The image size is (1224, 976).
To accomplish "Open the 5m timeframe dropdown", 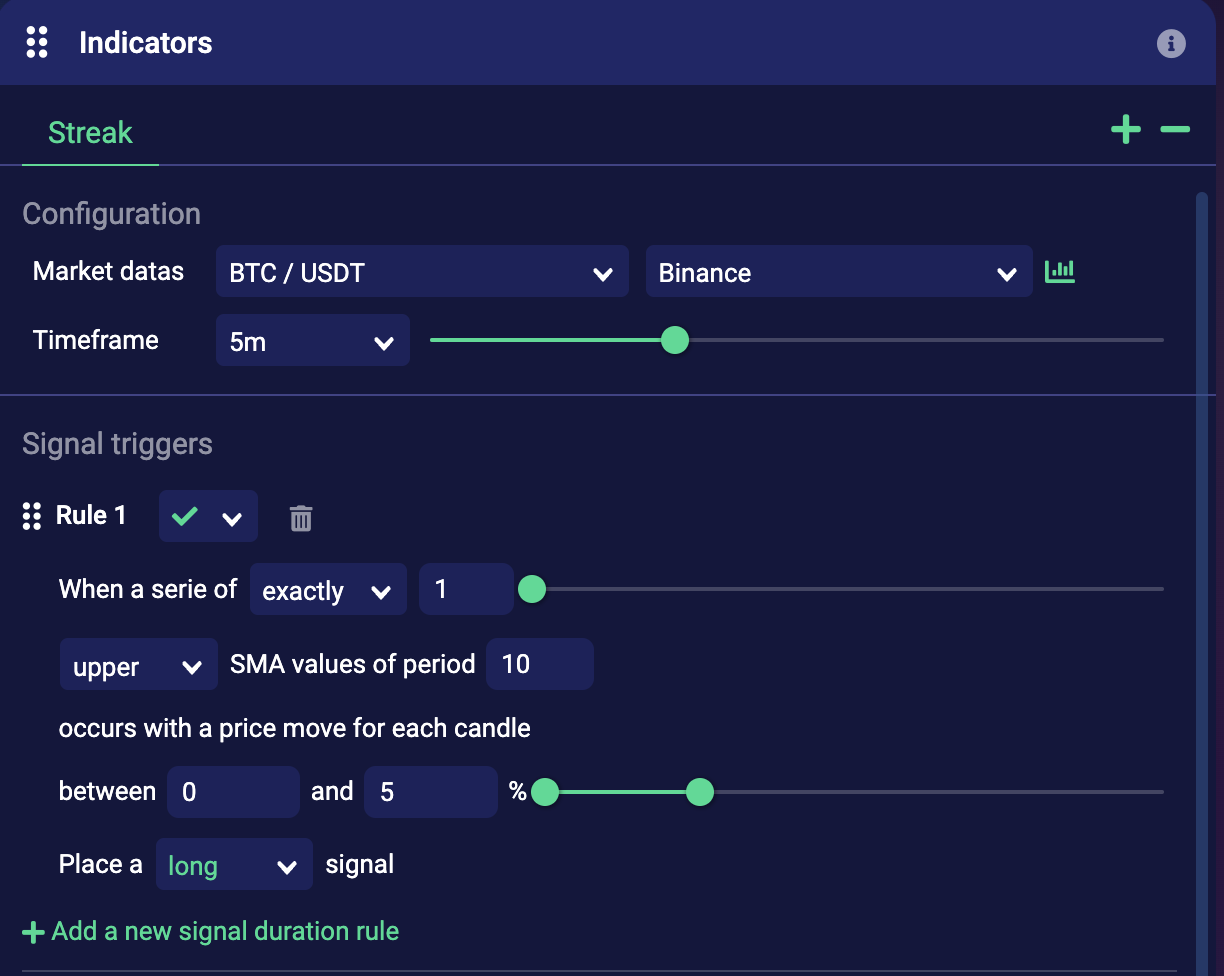I will [312, 341].
